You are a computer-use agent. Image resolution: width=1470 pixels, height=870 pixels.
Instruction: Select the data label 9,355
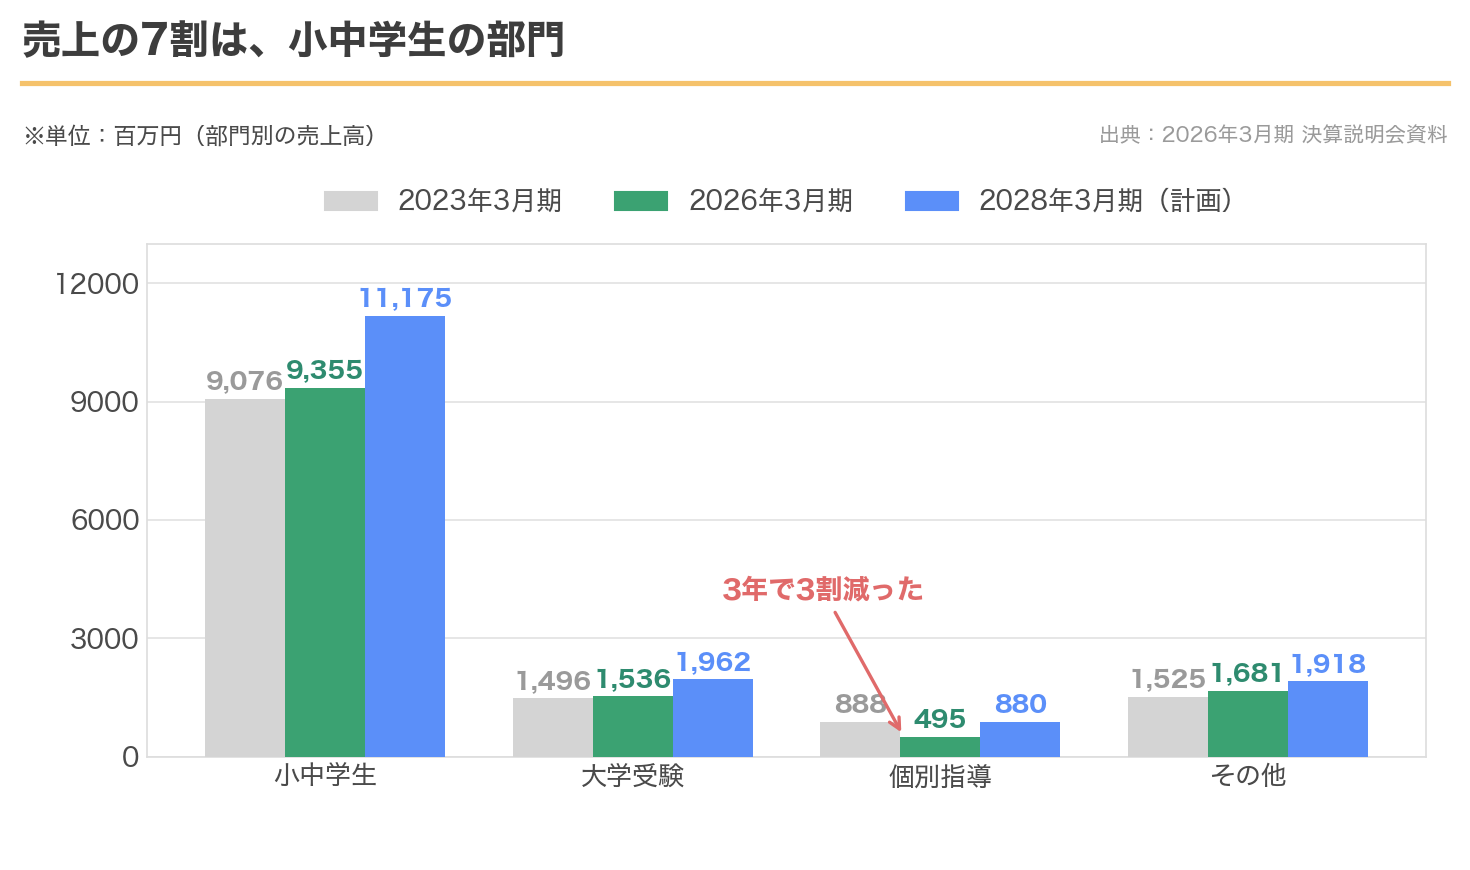pyautogui.click(x=324, y=370)
